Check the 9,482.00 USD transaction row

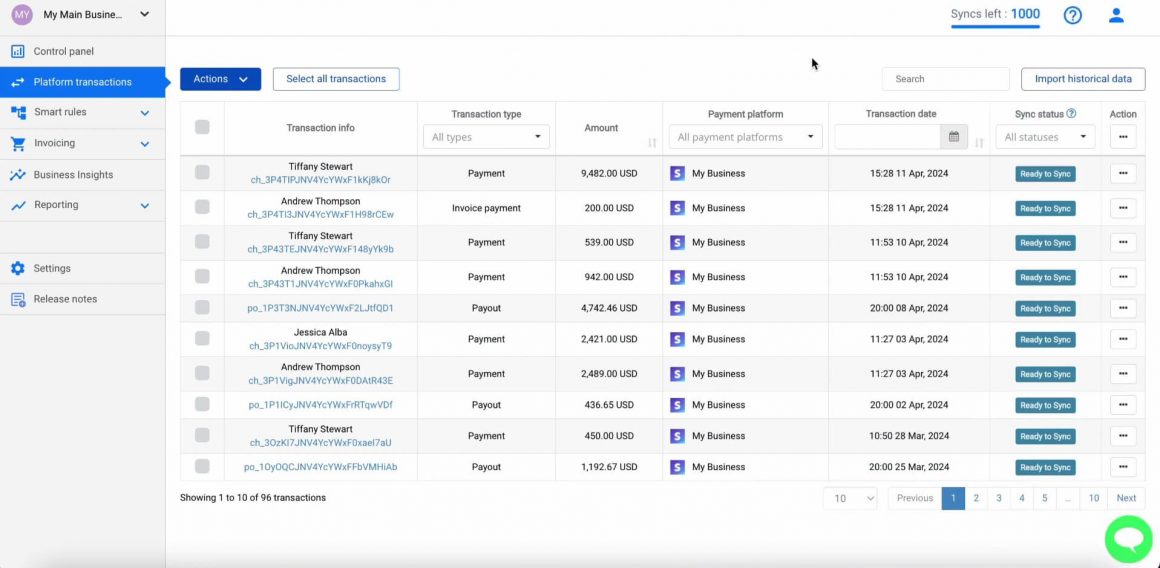[202, 173]
